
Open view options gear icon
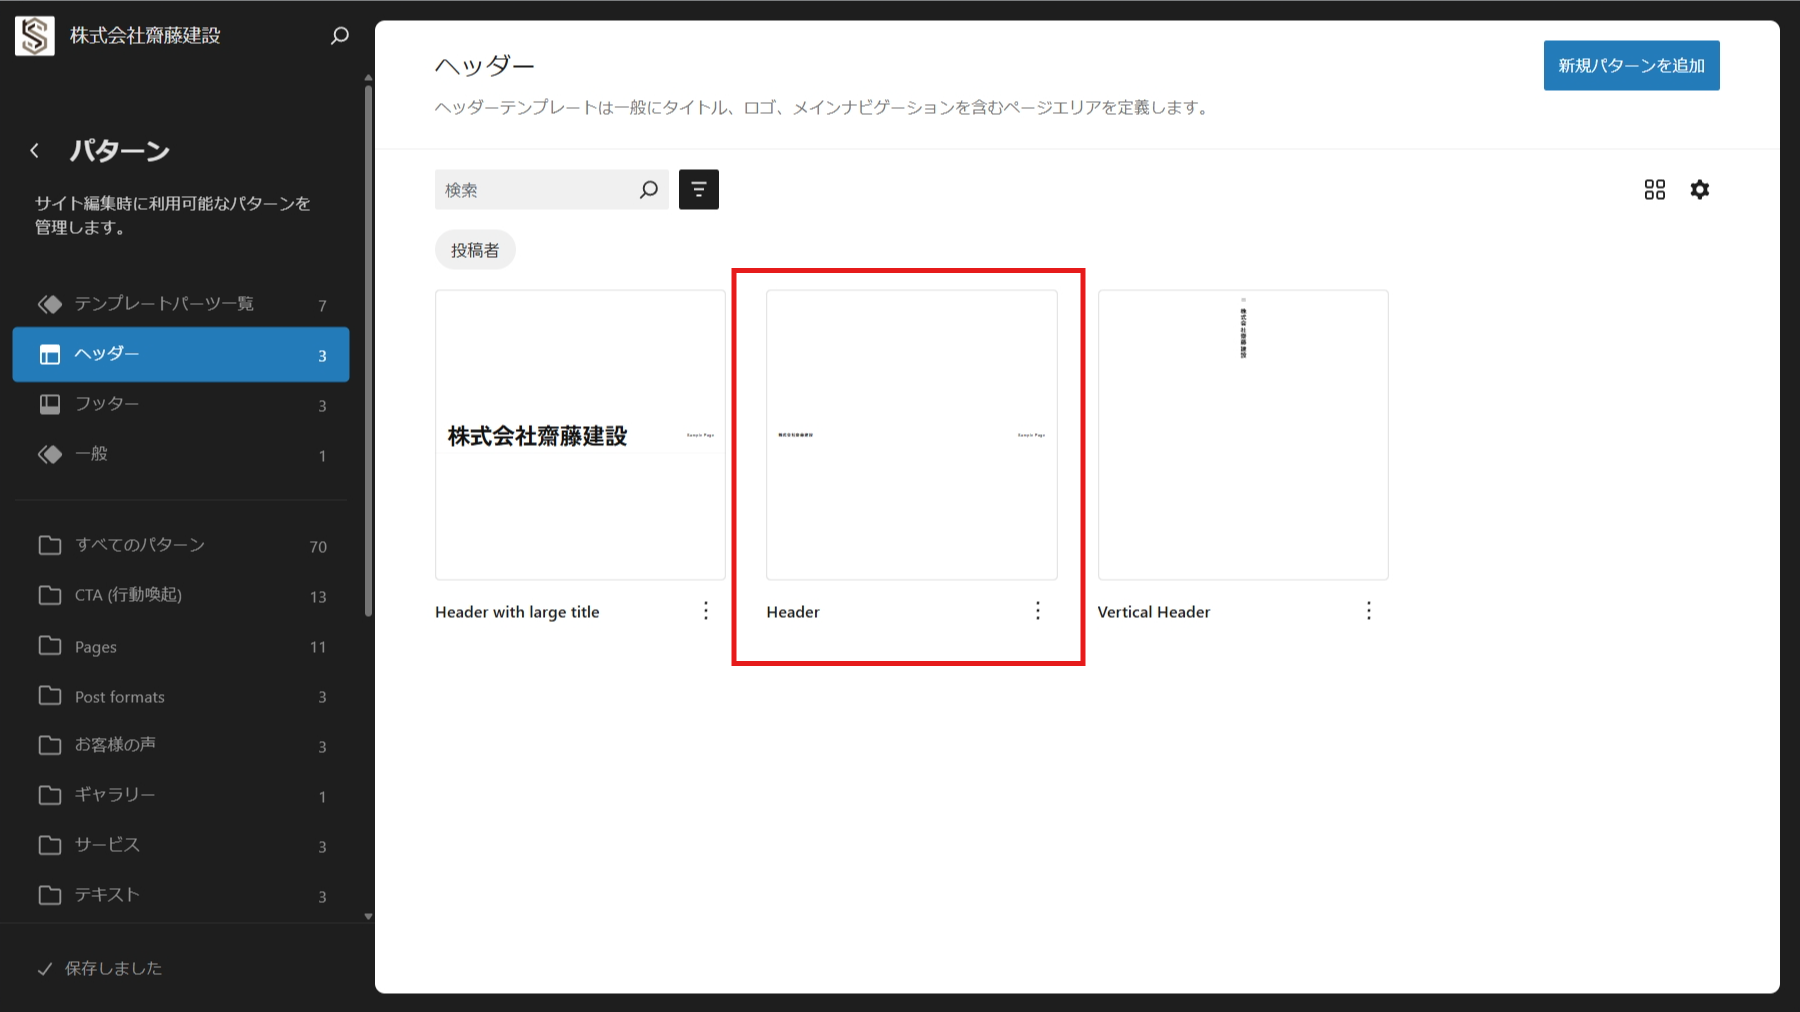(x=1699, y=189)
